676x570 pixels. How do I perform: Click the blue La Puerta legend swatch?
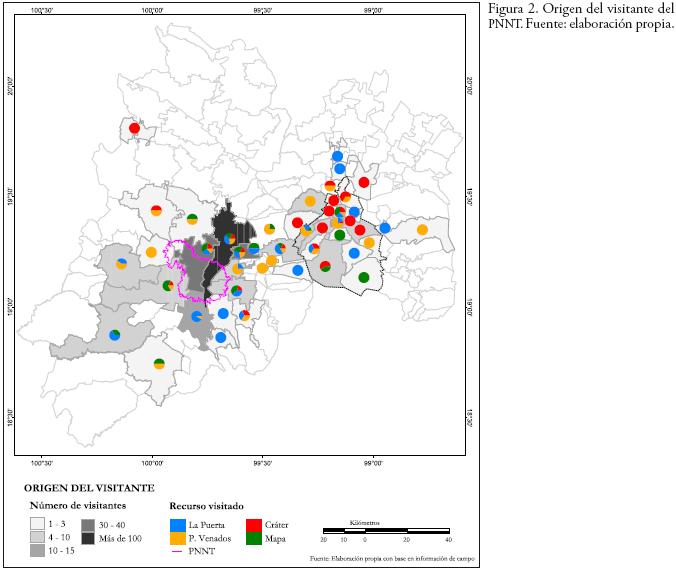click(x=178, y=524)
